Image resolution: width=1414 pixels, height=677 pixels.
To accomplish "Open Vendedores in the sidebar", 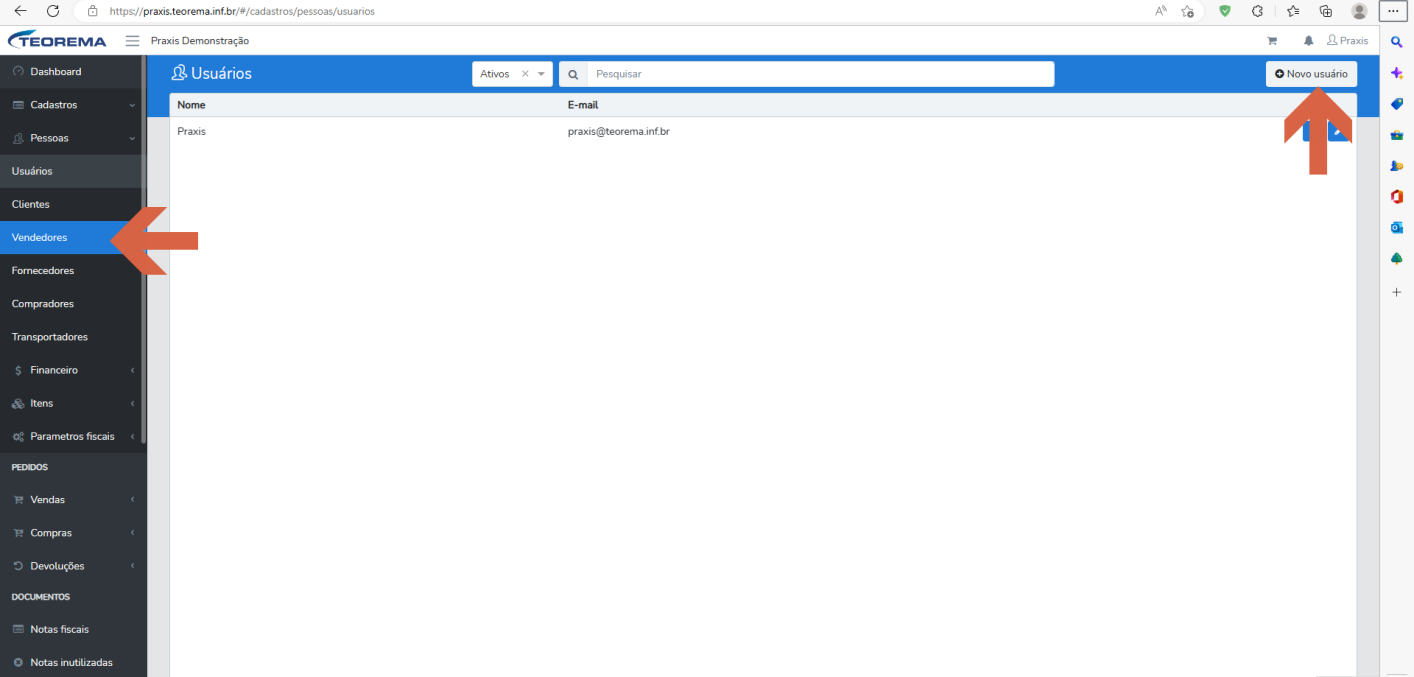I will (x=73, y=238).
